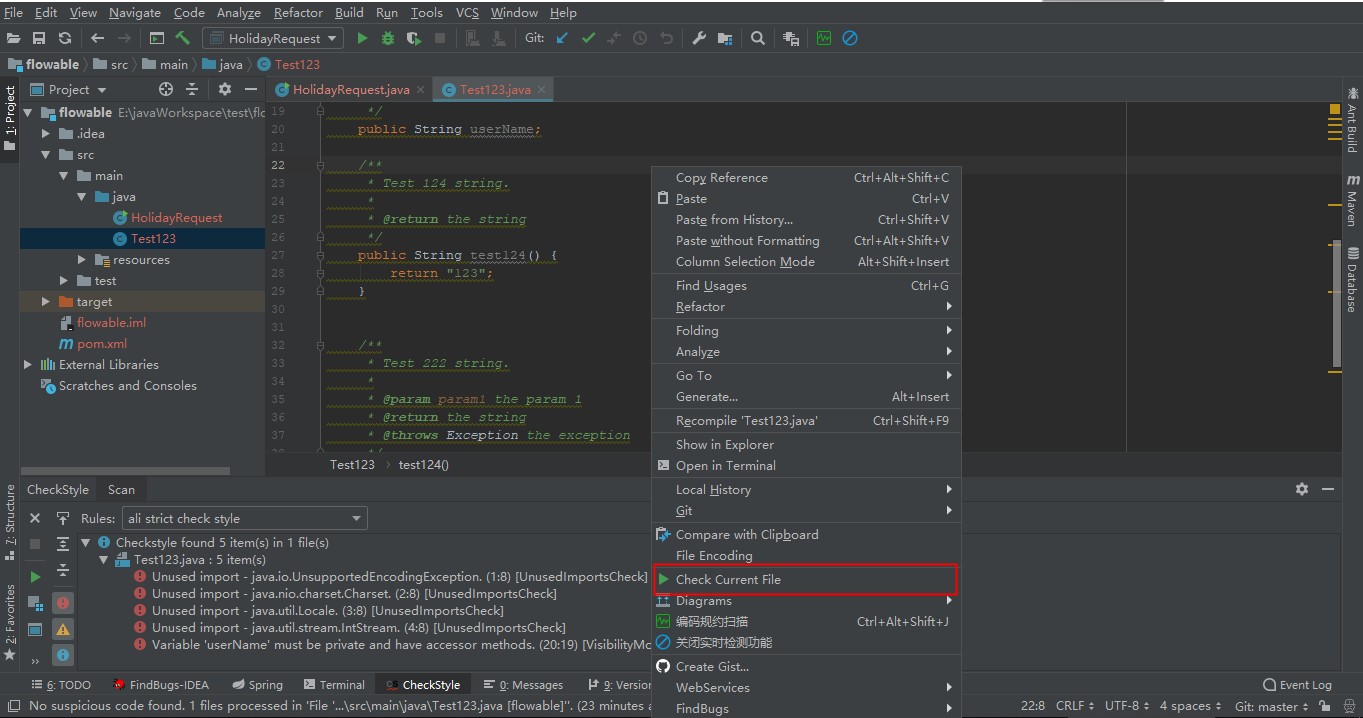Image resolution: width=1363 pixels, height=718 pixels.
Task: Open settings gear in CheckStyle panel
Action: click(x=1301, y=489)
